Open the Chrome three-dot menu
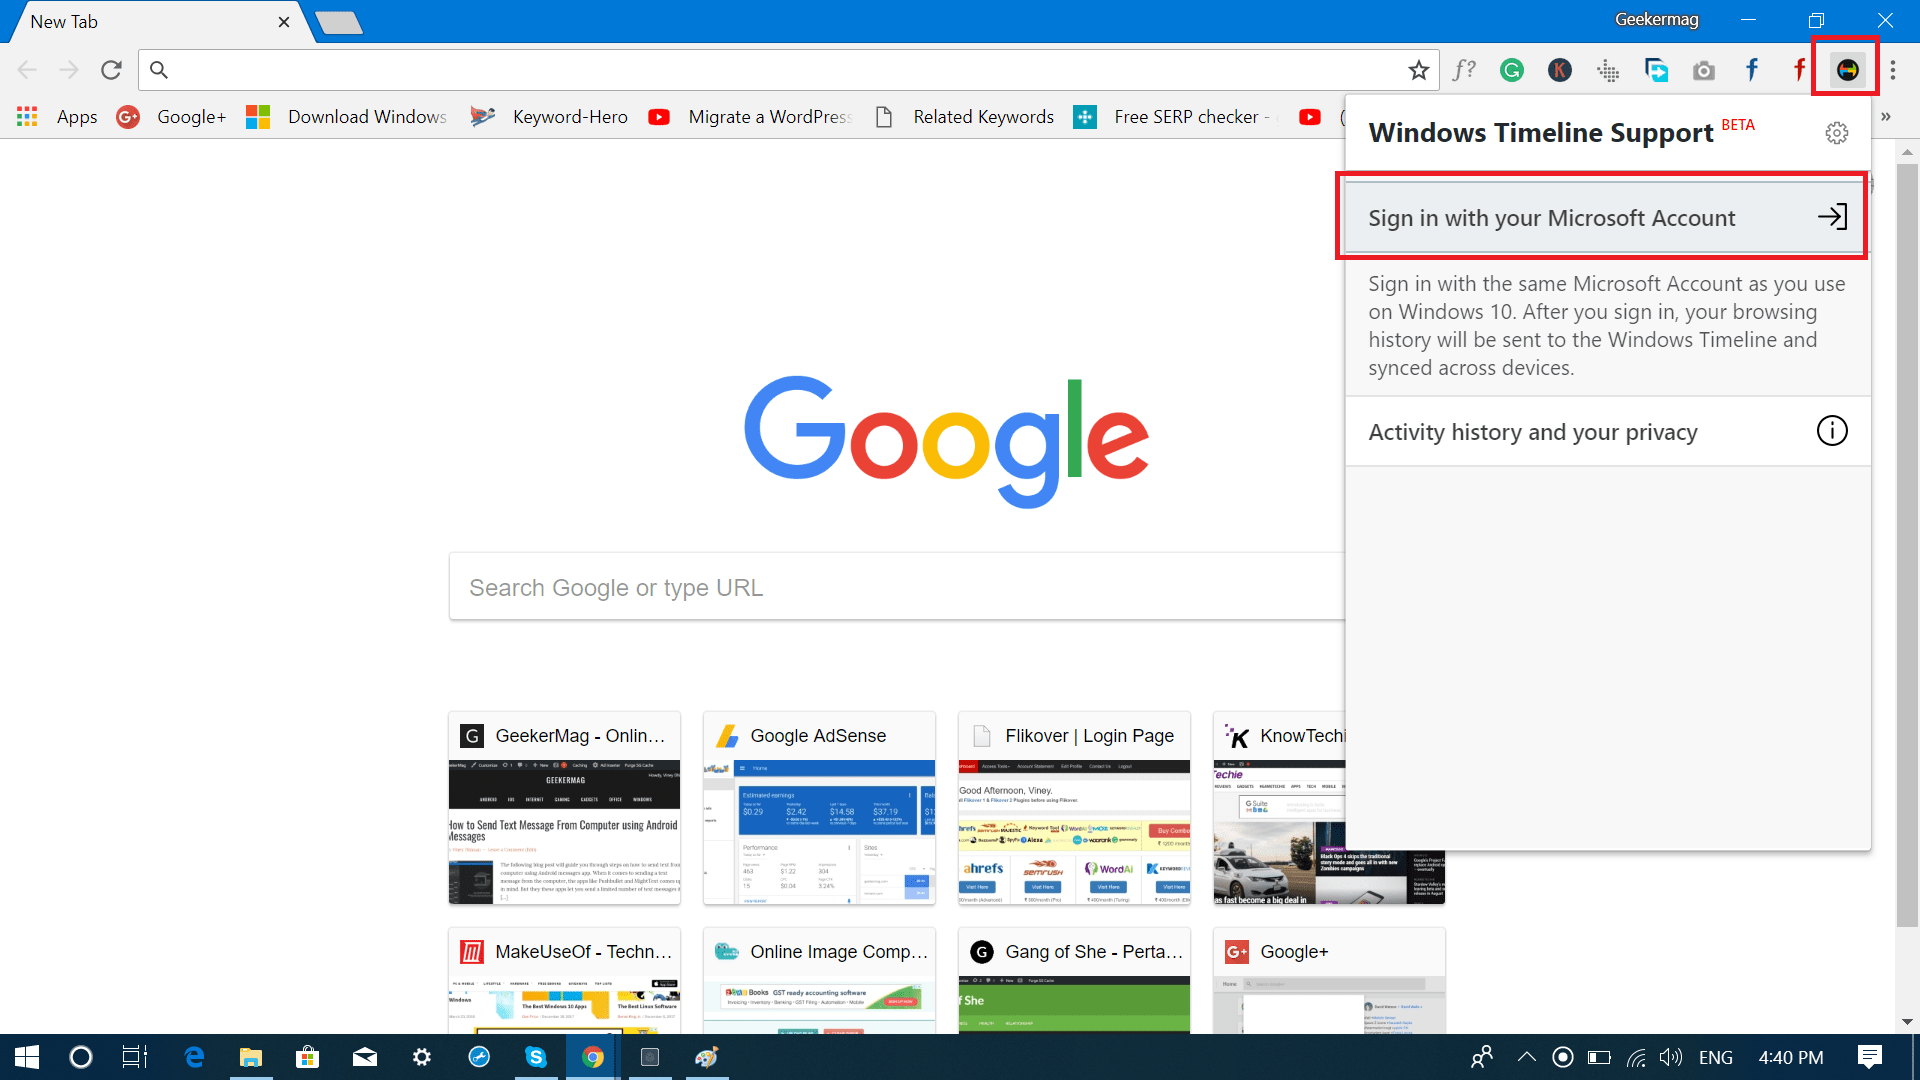 click(x=1893, y=70)
